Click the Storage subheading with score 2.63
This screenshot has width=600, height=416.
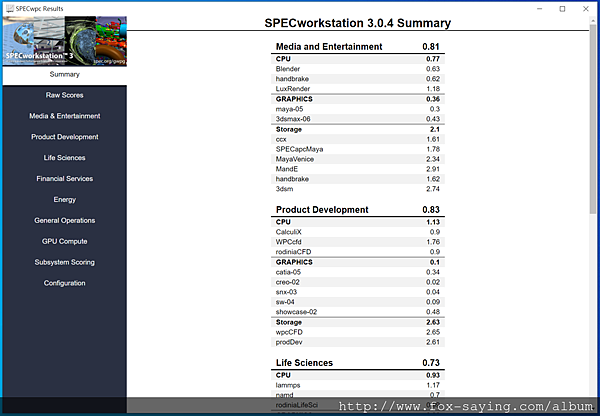coord(358,322)
